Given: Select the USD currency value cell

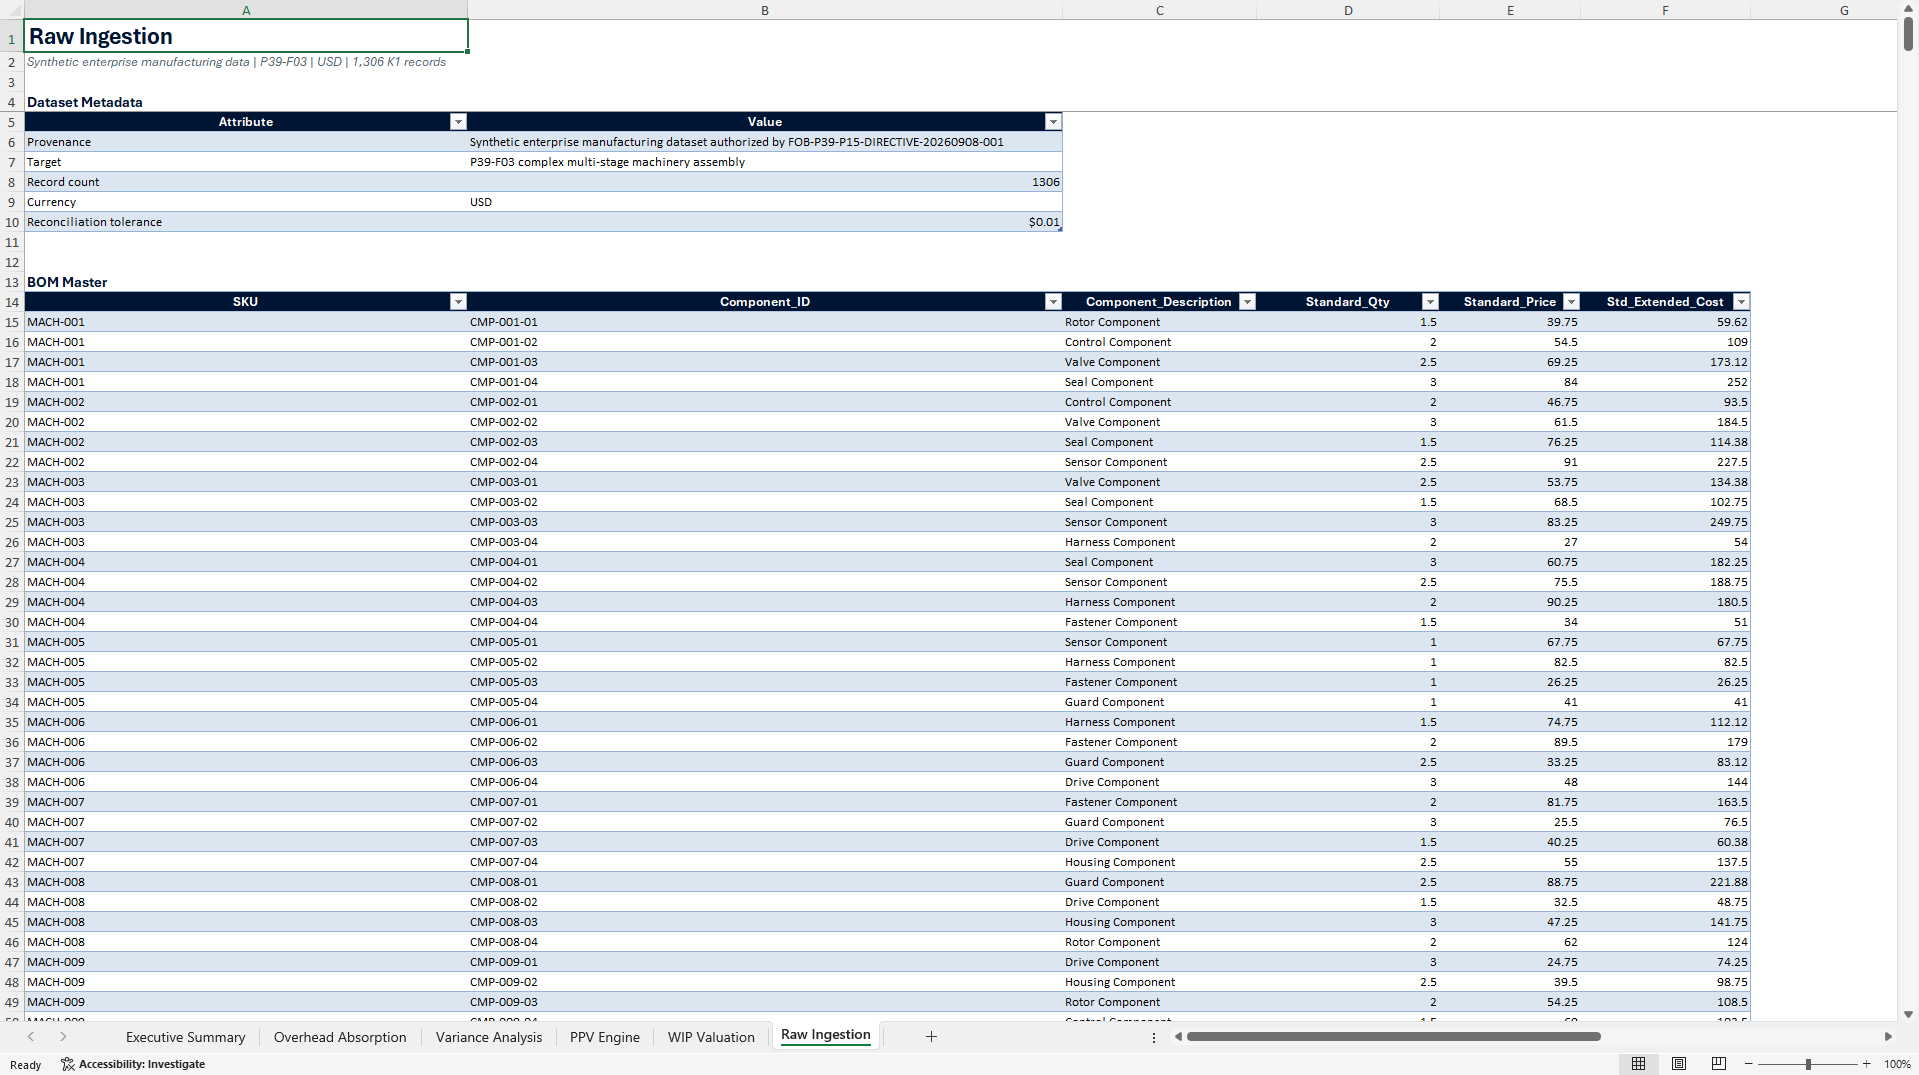Looking at the screenshot, I should tap(765, 202).
